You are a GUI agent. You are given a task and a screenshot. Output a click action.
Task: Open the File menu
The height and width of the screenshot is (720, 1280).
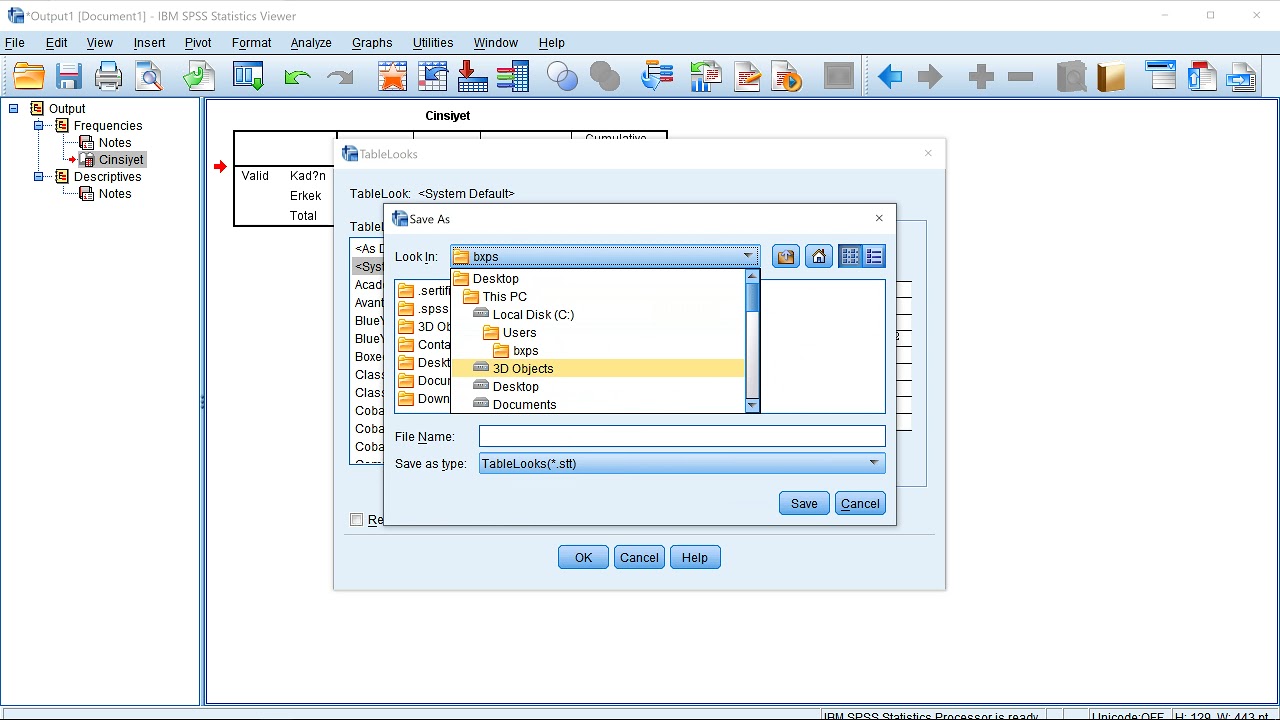pos(15,43)
